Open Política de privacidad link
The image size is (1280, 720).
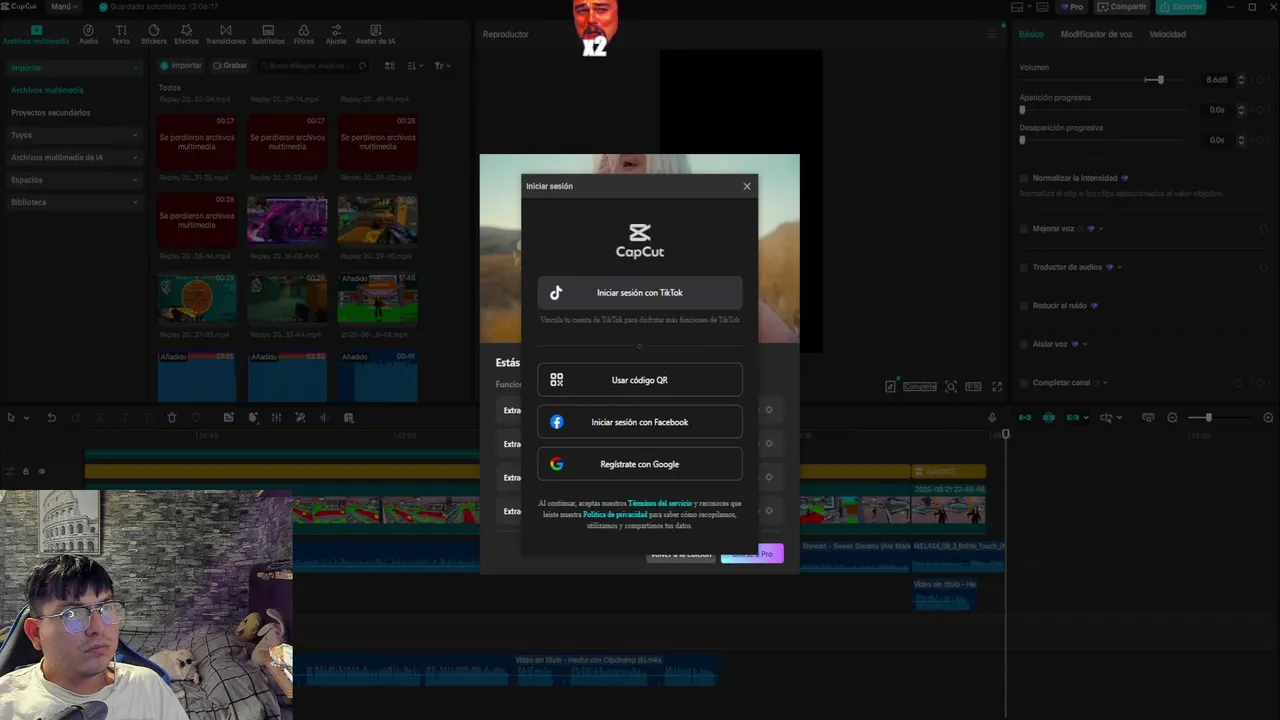615,514
